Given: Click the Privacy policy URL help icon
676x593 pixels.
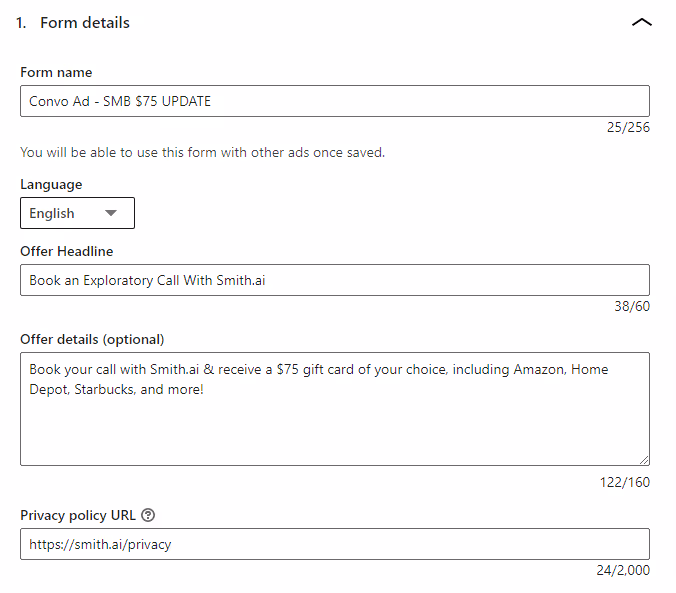Looking at the screenshot, I should tap(148, 515).
